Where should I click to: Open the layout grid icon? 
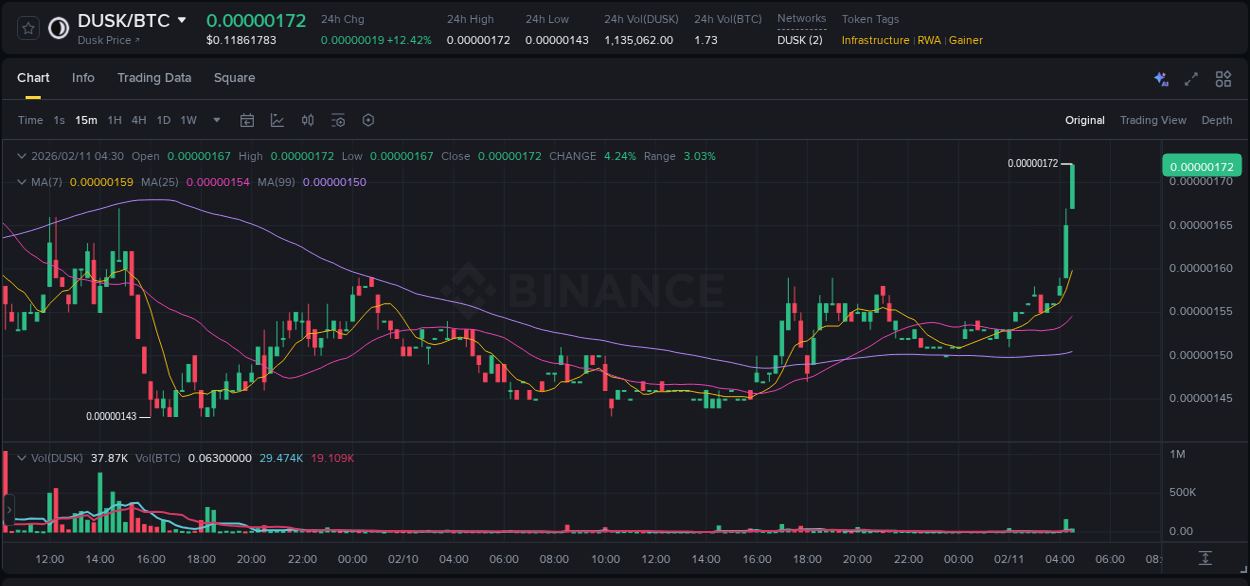point(1223,79)
